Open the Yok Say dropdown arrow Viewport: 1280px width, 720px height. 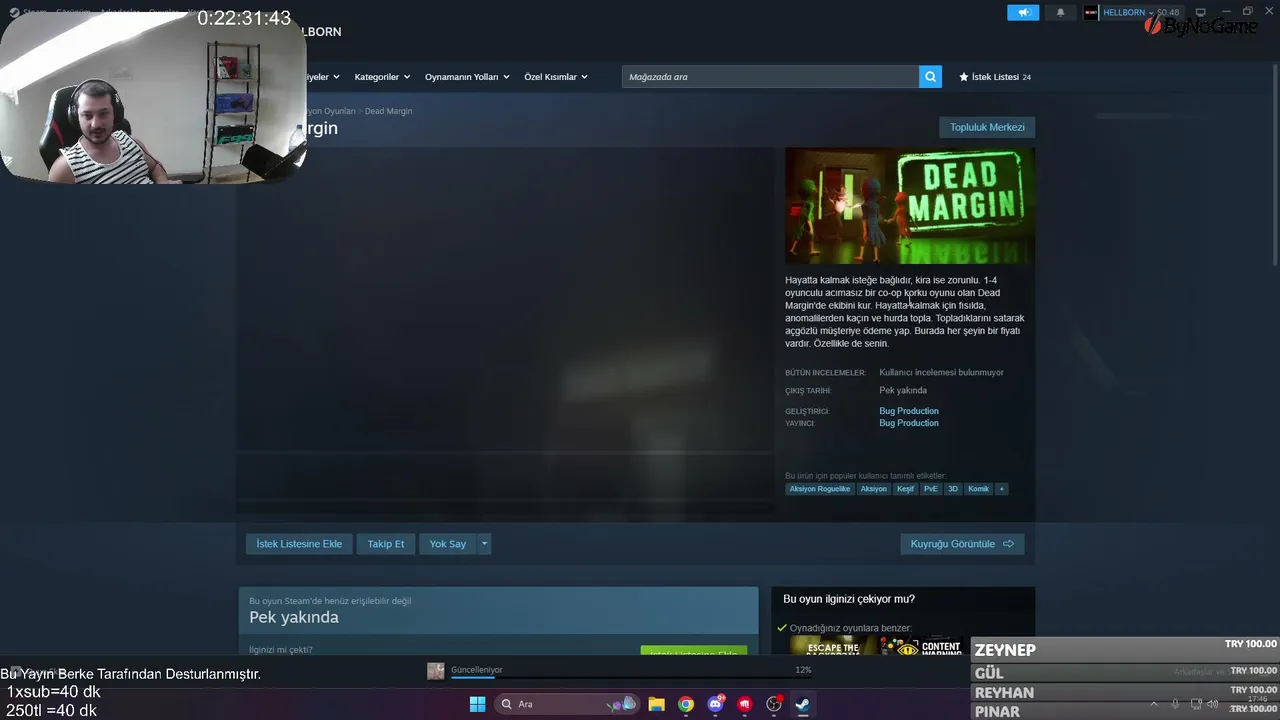(484, 544)
